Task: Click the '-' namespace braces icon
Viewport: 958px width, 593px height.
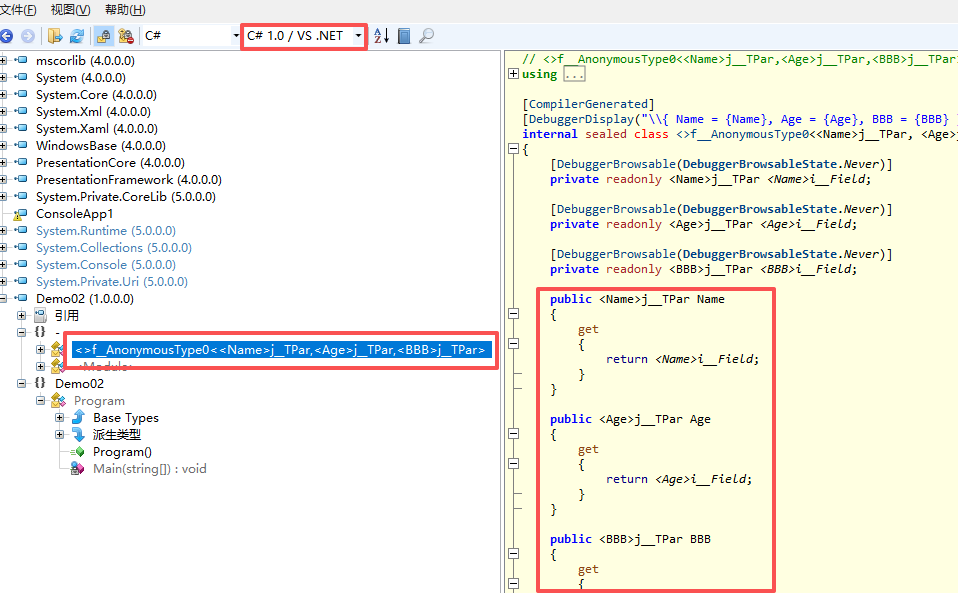Action: 40,332
